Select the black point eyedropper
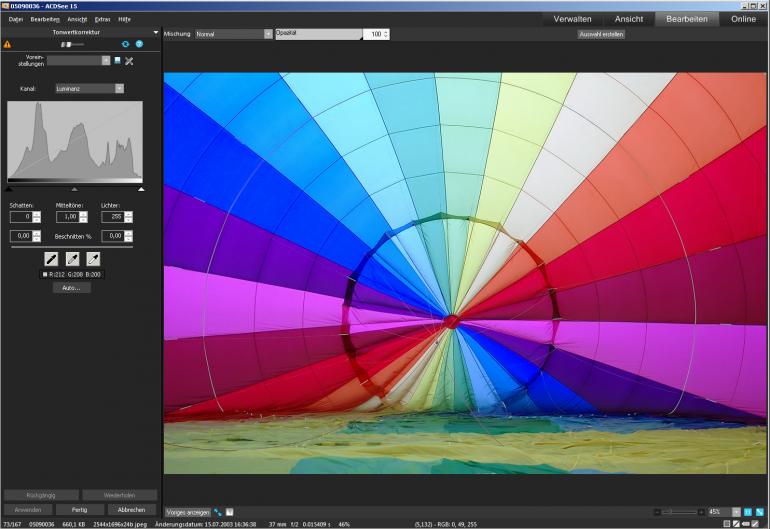This screenshot has height=529, width=770. pyautogui.click(x=51, y=259)
